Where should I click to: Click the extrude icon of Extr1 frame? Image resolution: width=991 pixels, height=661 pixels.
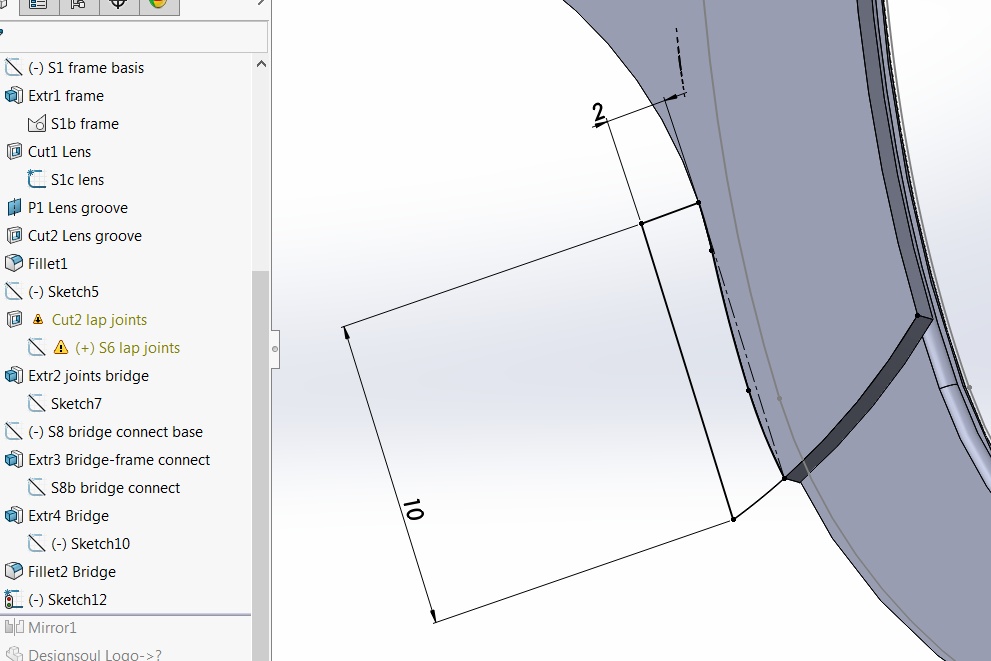click(x=13, y=95)
